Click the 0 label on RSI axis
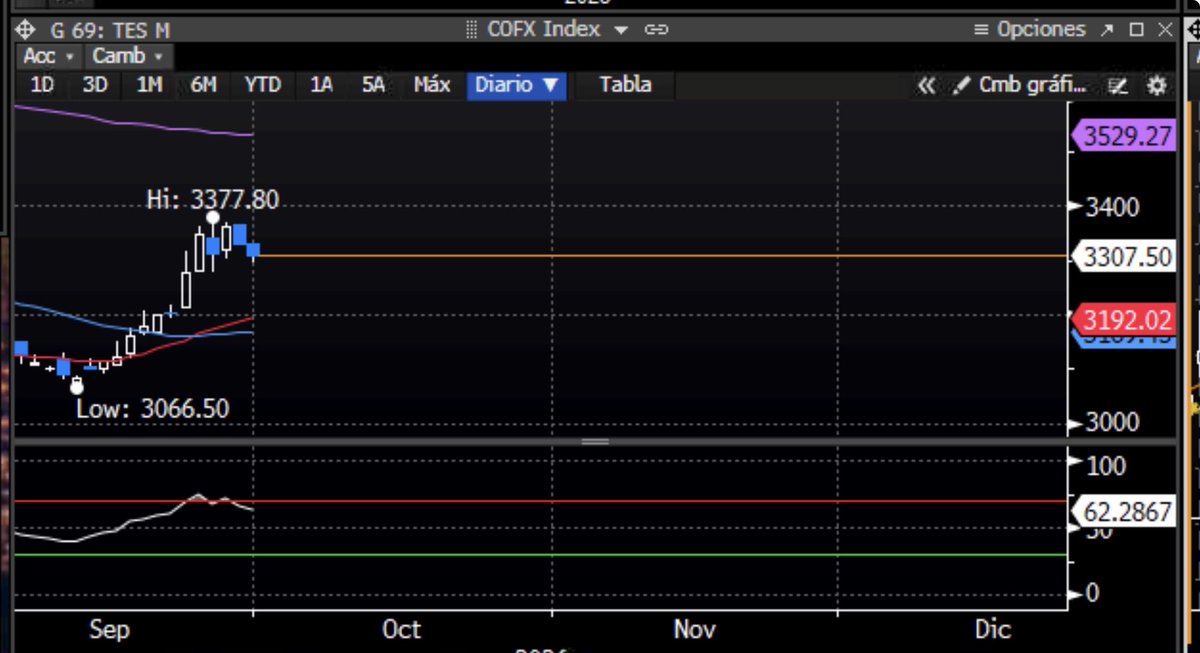The image size is (1200, 653). click(x=1091, y=593)
